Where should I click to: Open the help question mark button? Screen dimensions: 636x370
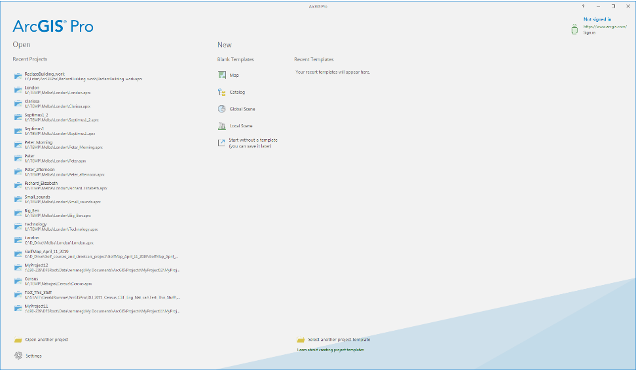pyautogui.click(x=583, y=6)
